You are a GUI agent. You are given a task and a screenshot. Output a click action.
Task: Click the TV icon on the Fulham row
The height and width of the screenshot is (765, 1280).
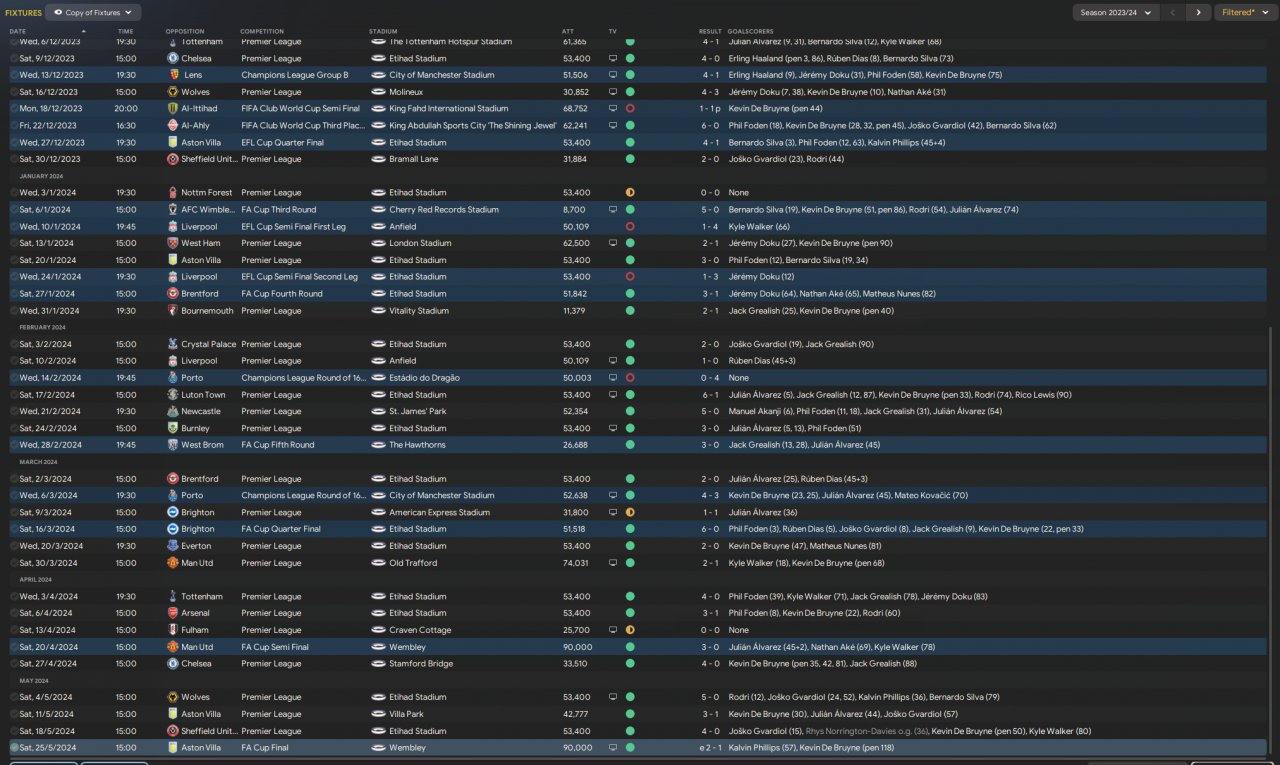(613, 630)
